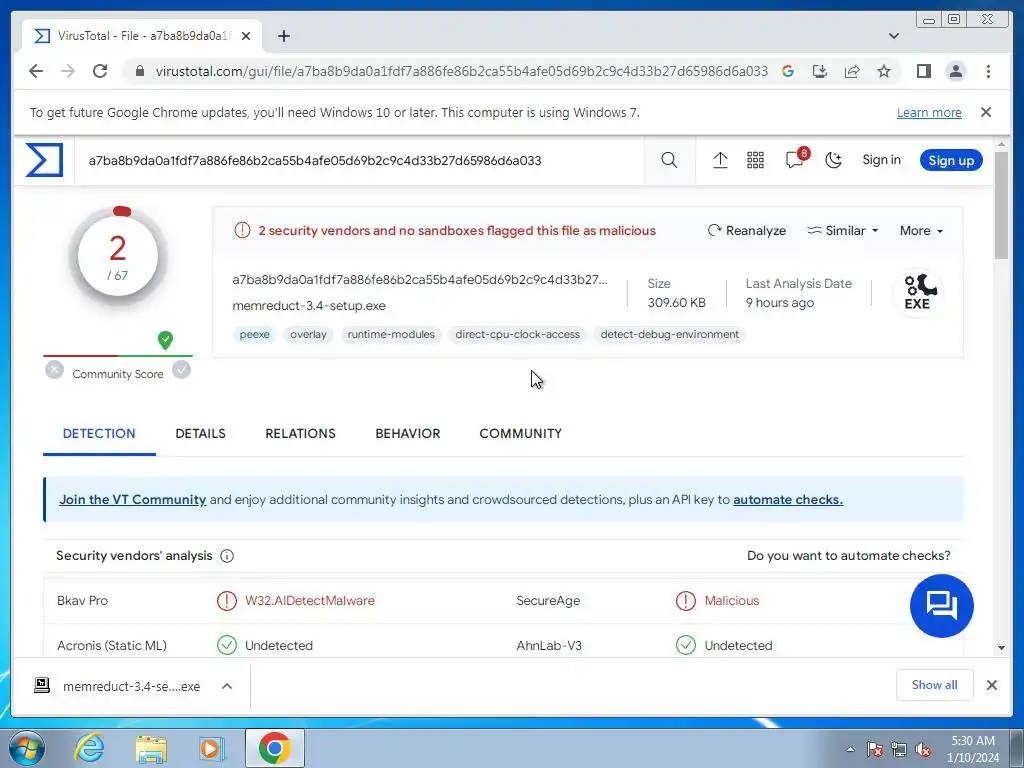Viewport: 1024px width, 768px height.
Task: Open the Chrome profile avatar
Action: 955,71
